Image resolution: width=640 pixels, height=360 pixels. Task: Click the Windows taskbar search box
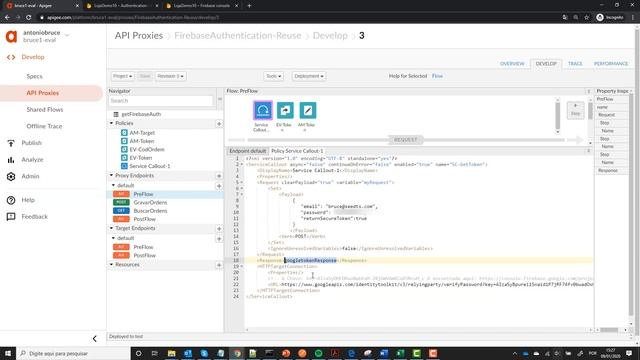pyautogui.click(x=73, y=353)
